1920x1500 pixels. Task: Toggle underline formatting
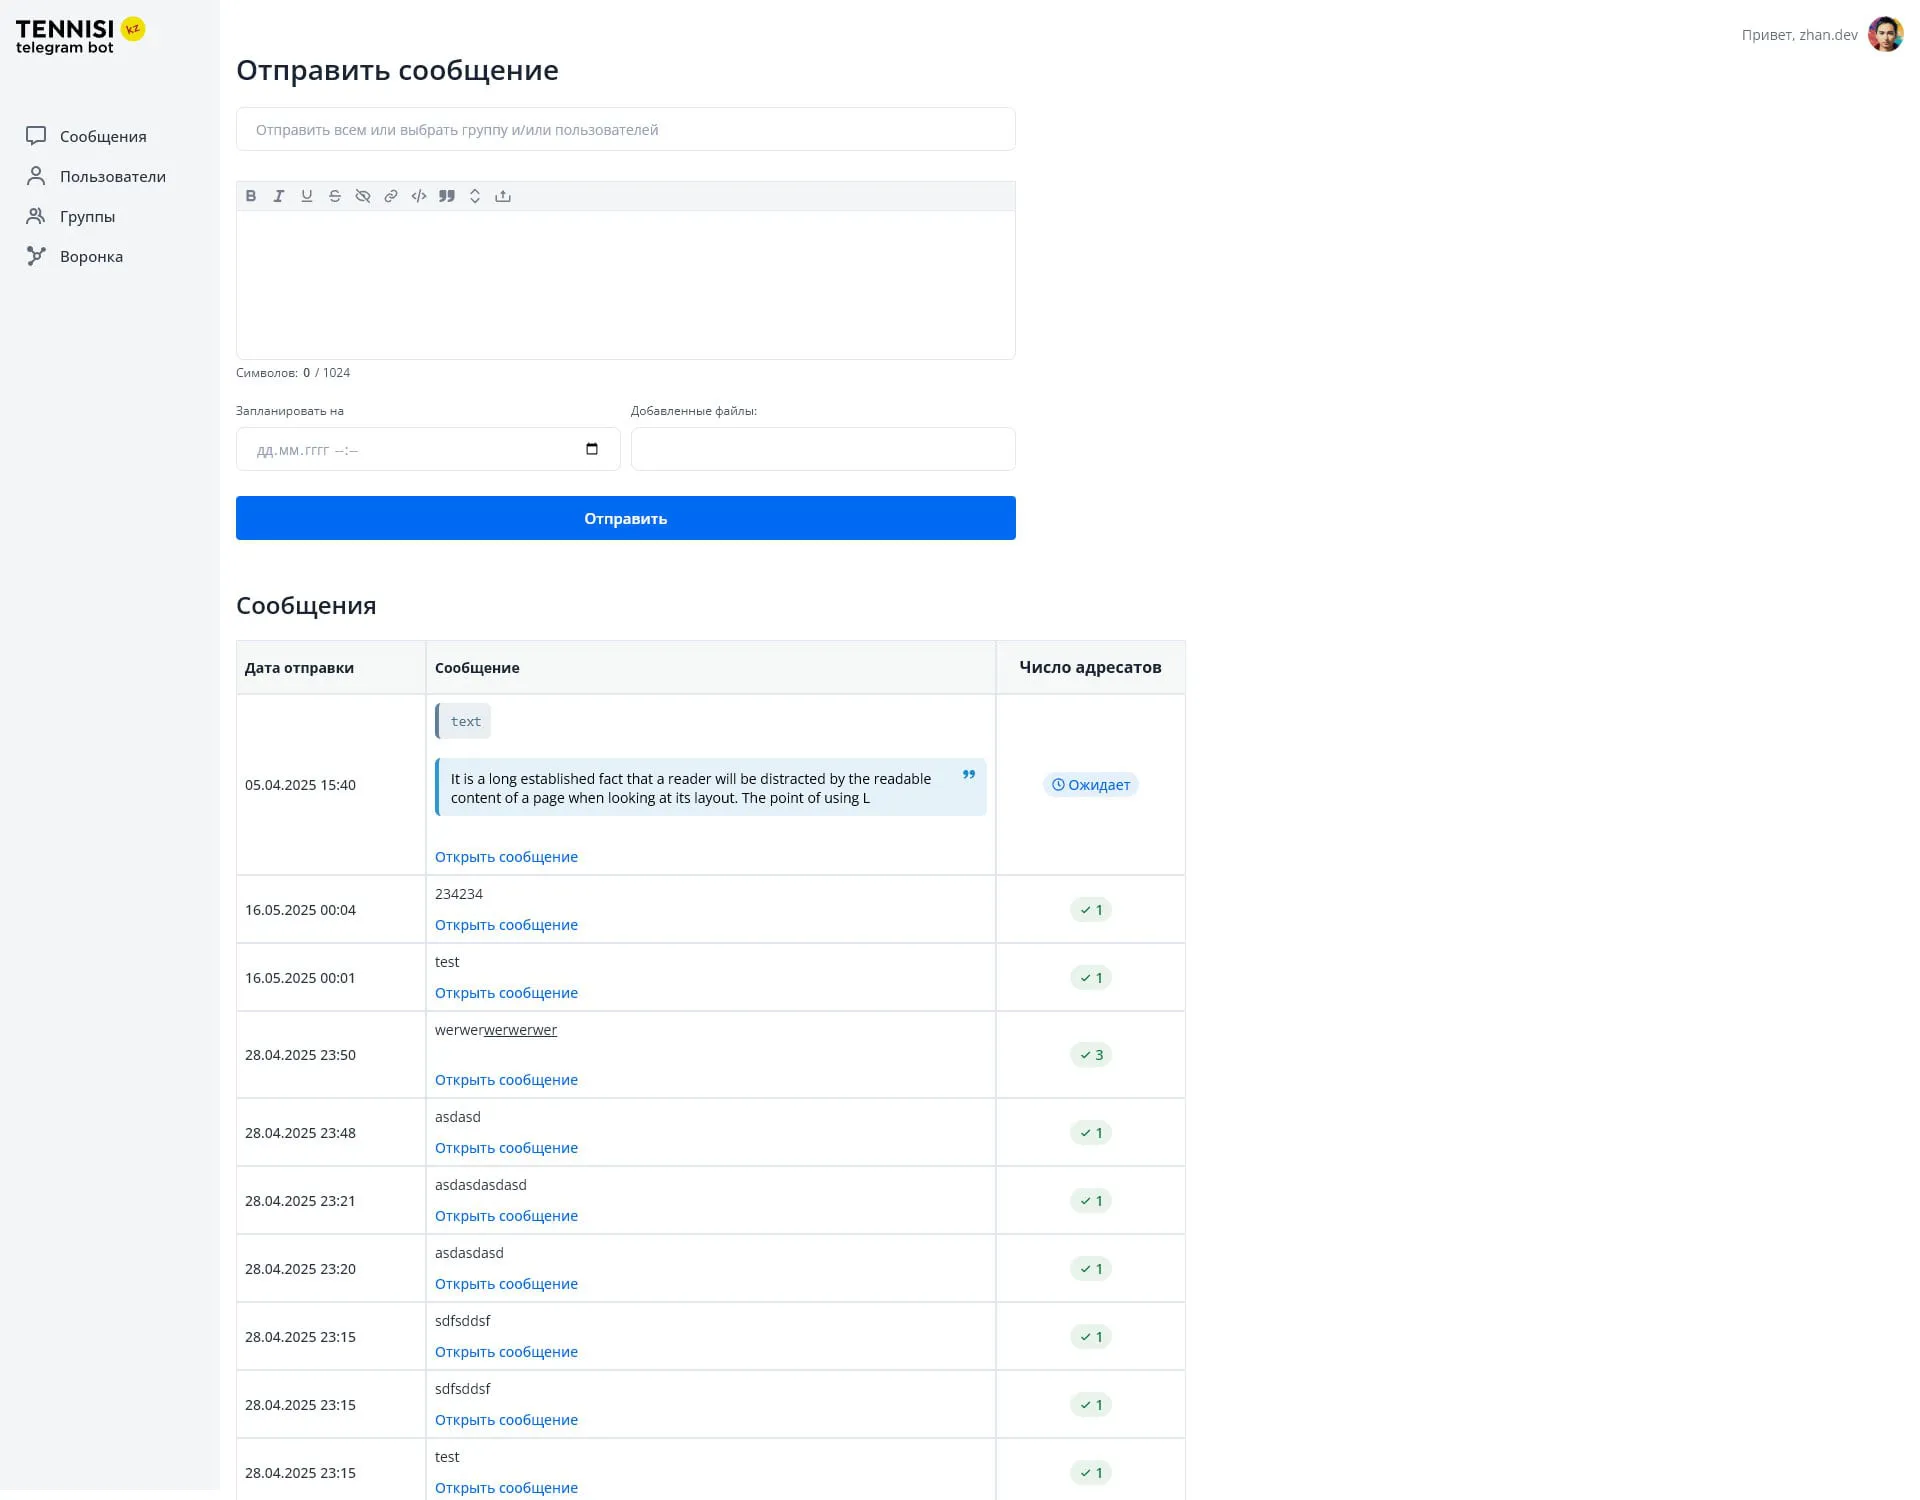pyautogui.click(x=307, y=196)
